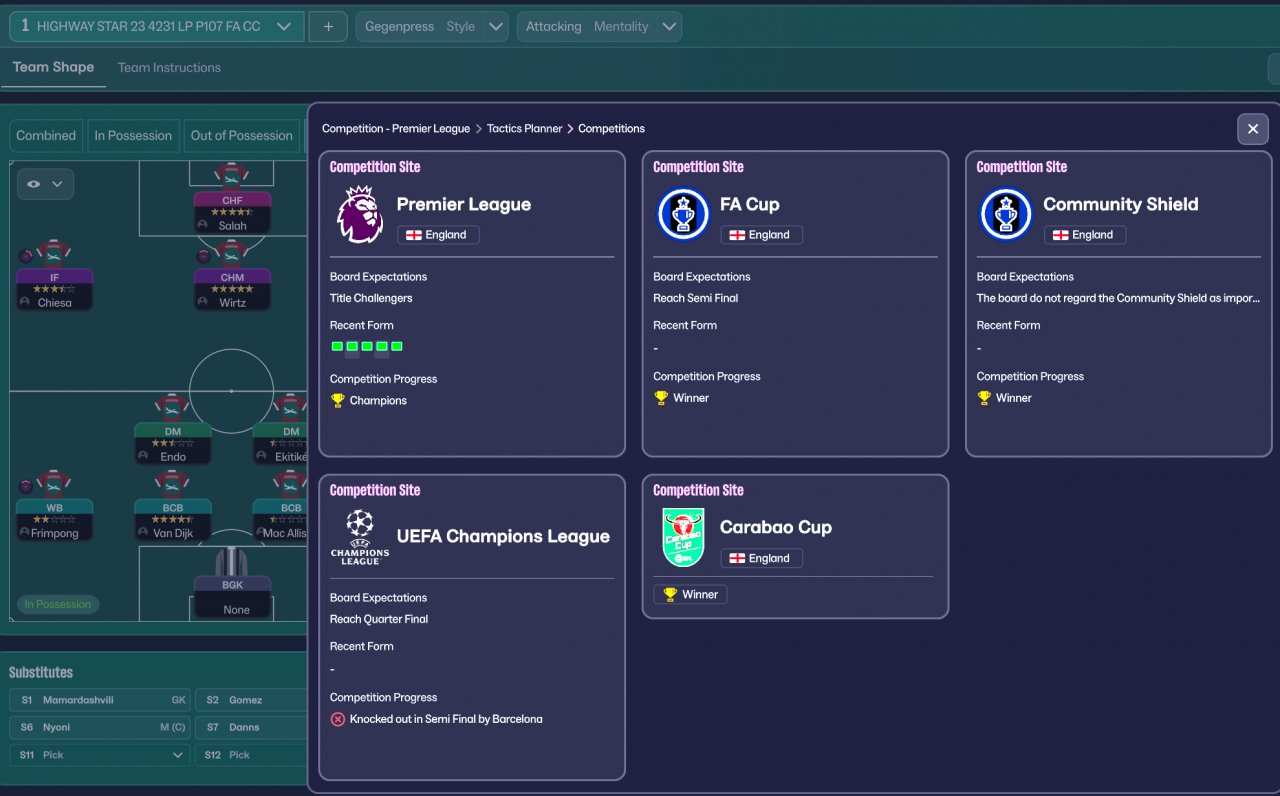Open the Attacking Mentality dropdown
This screenshot has width=1280, height=796.
(x=599, y=27)
